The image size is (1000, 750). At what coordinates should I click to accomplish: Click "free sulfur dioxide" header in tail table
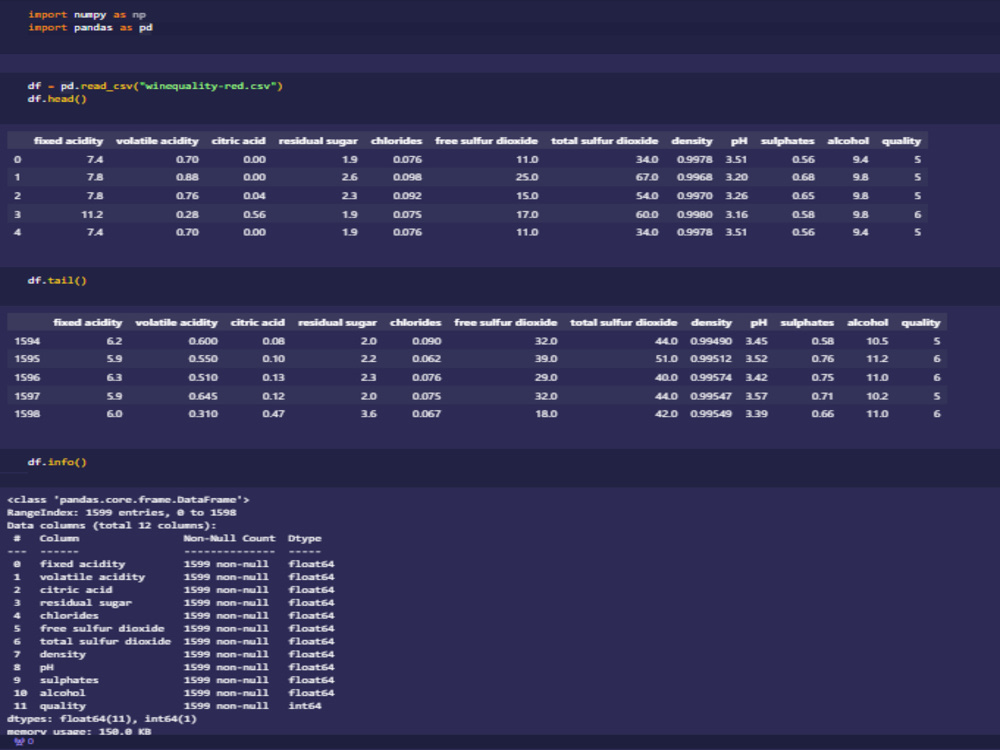pos(505,323)
